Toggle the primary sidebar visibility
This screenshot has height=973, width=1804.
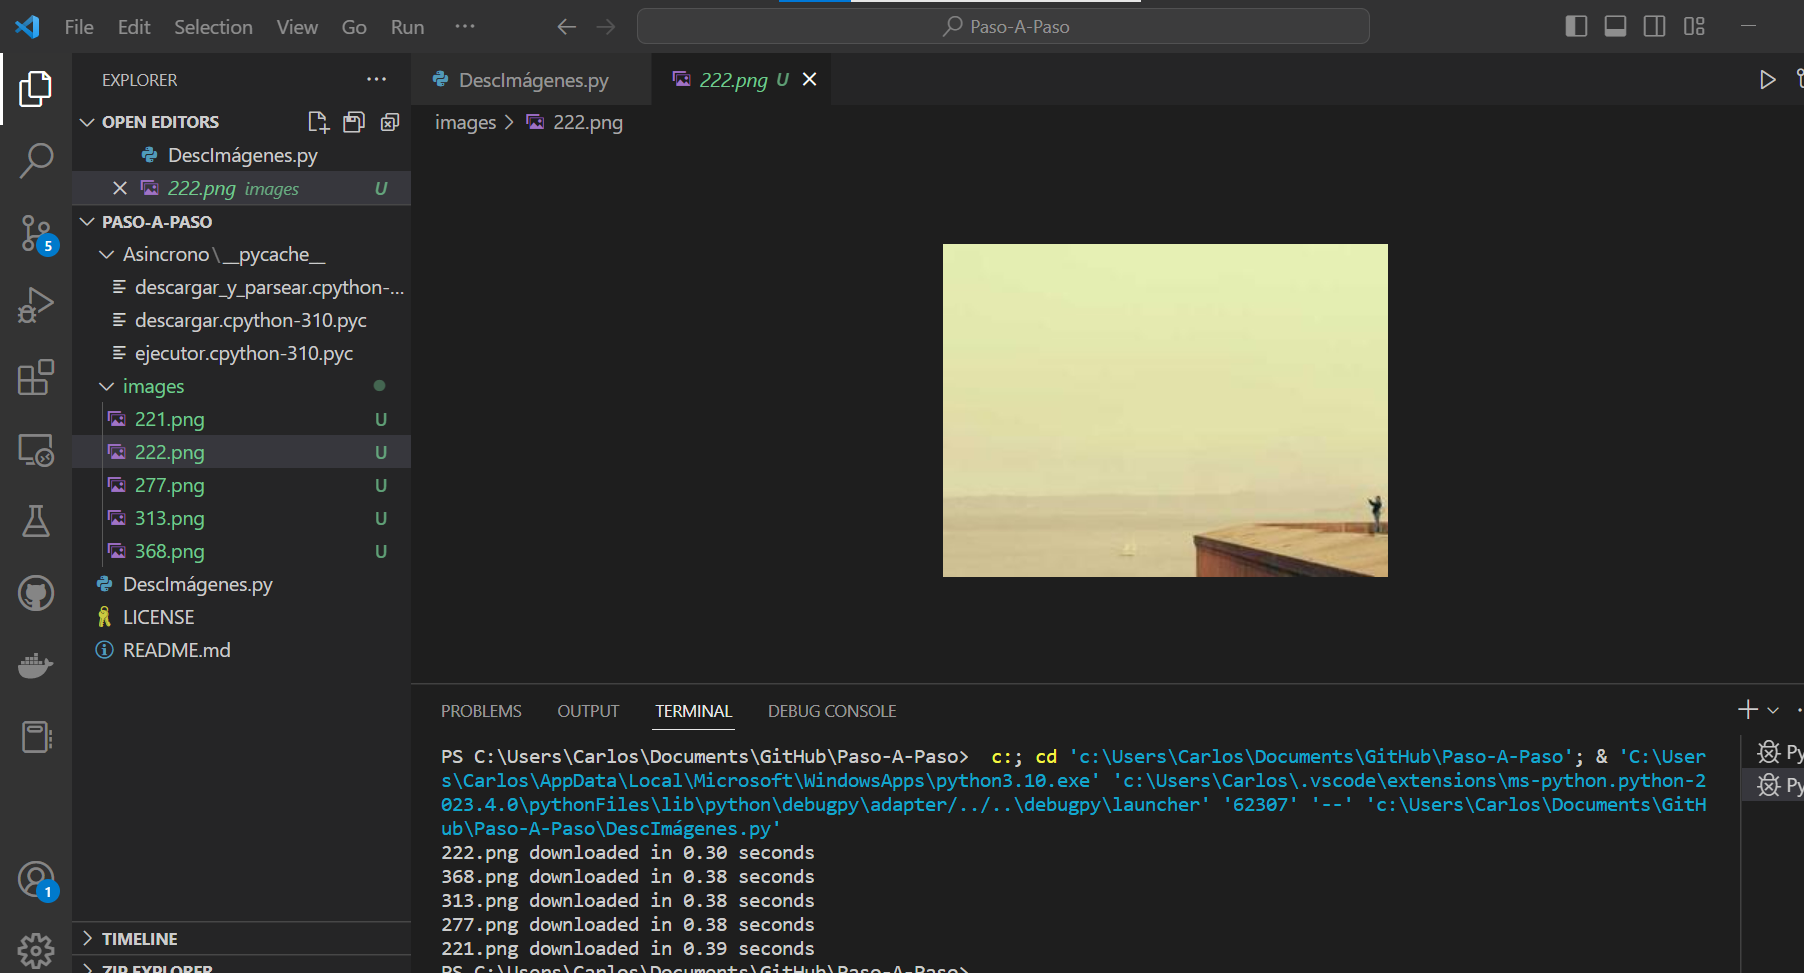coord(1576,26)
